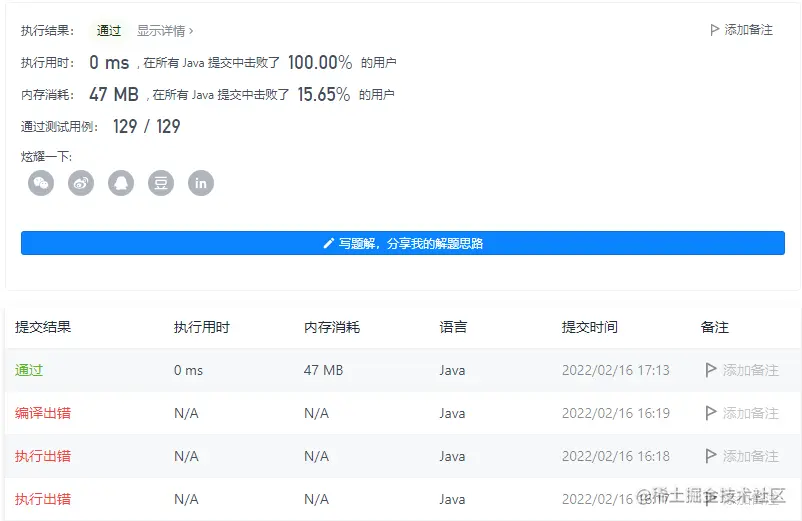Click timestamp 2022/02/16 16:19
The height and width of the screenshot is (521, 802).
pos(616,413)
